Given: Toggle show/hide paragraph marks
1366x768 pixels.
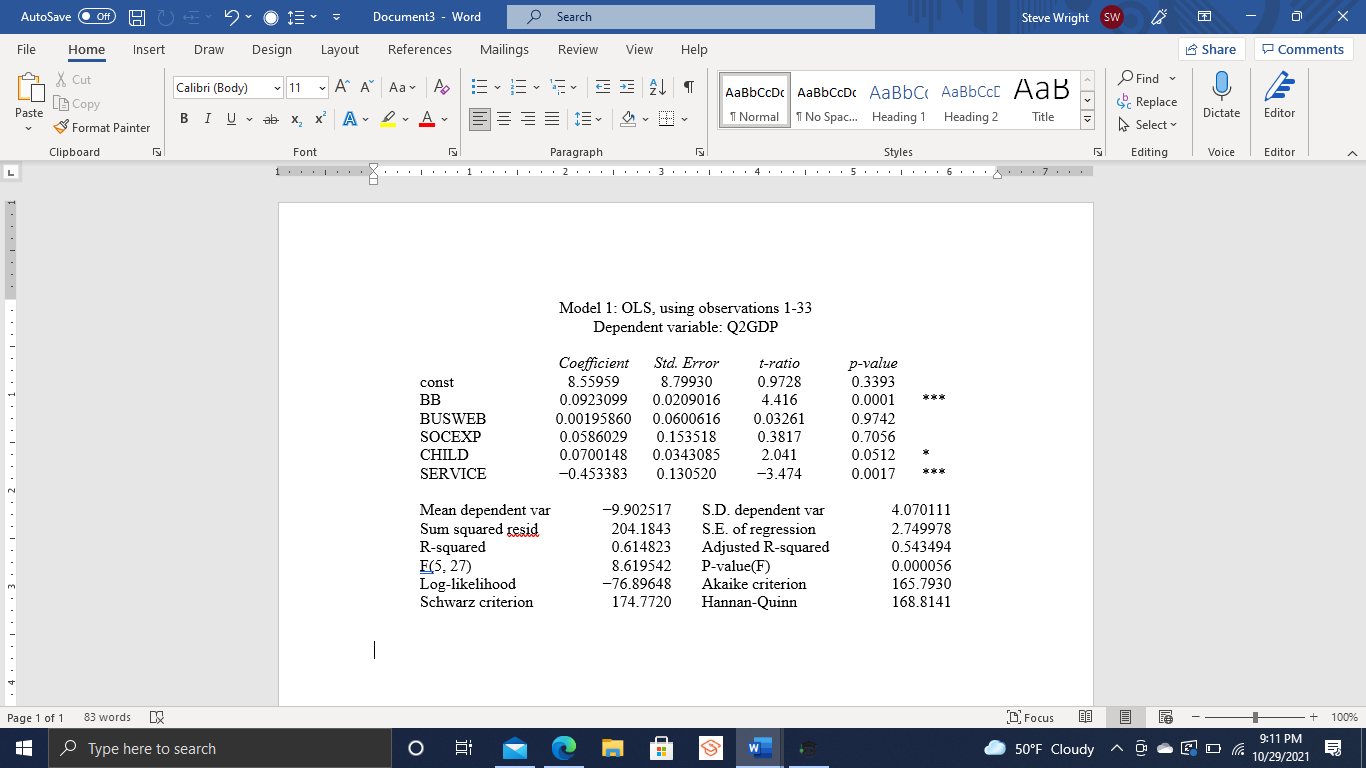Looking at the screenshot, I should (689, 88).
